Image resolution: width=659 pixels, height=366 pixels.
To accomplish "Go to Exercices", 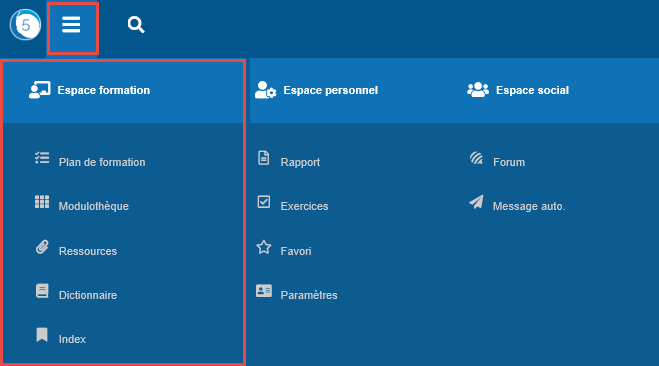I will pyautogui.click(x=304, y=206).
